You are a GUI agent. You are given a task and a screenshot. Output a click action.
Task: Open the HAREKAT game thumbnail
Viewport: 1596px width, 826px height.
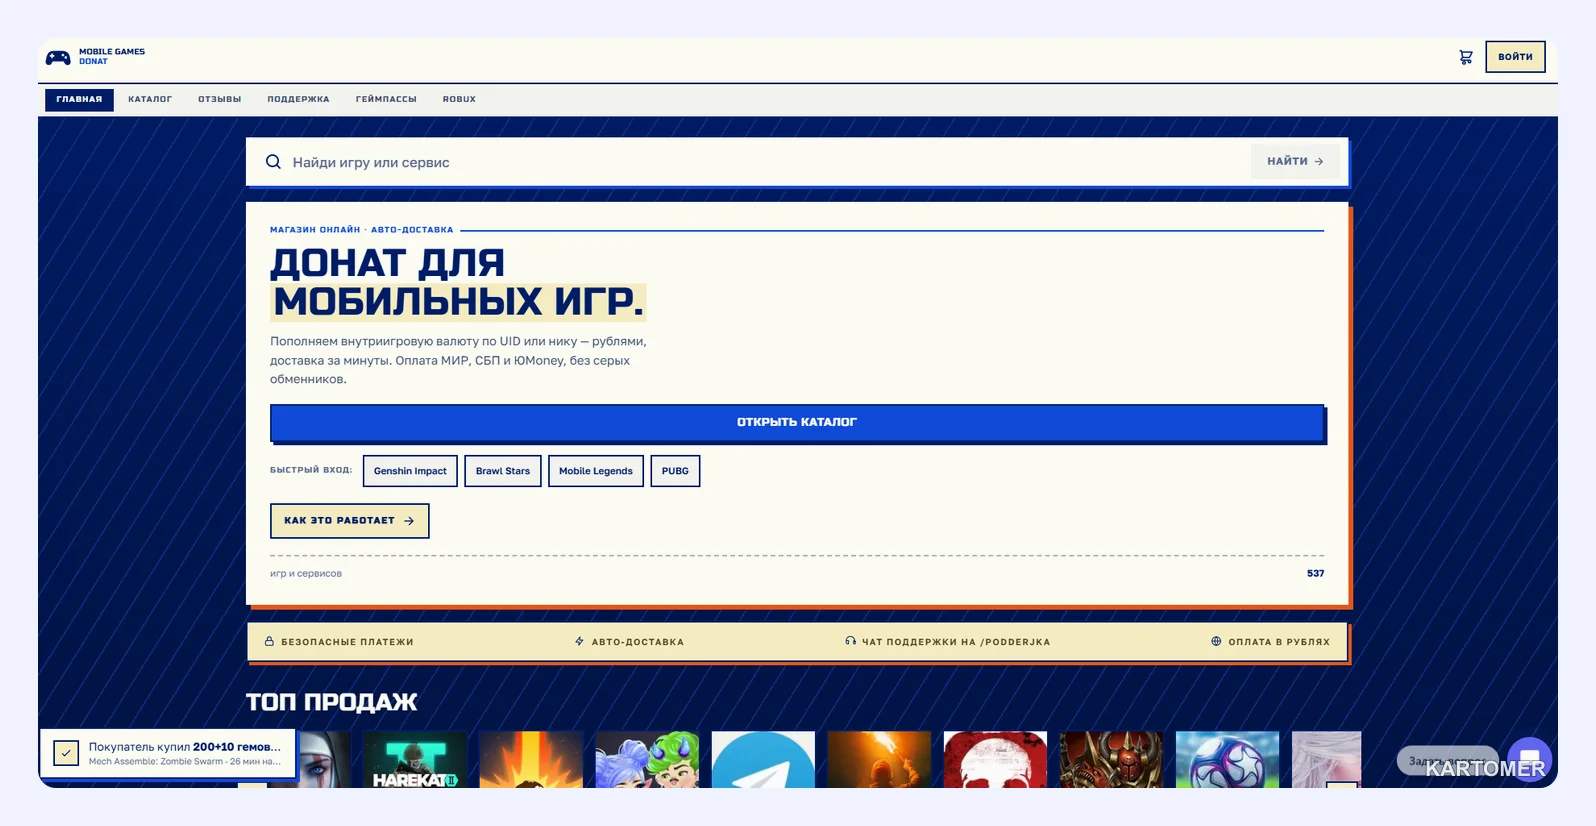pyautogui.click(x=415, y=759)
